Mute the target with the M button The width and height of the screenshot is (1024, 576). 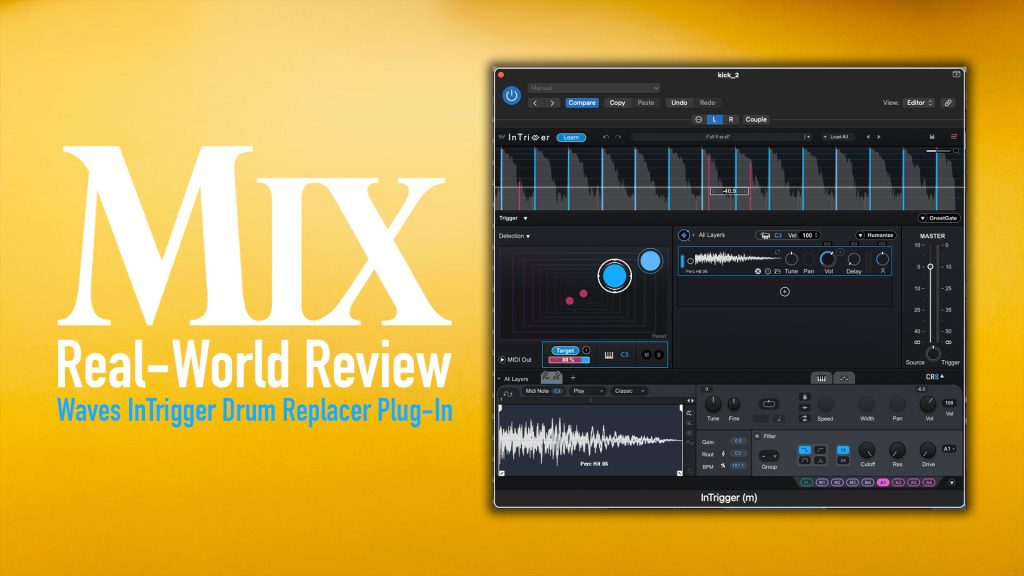[647, 354]
